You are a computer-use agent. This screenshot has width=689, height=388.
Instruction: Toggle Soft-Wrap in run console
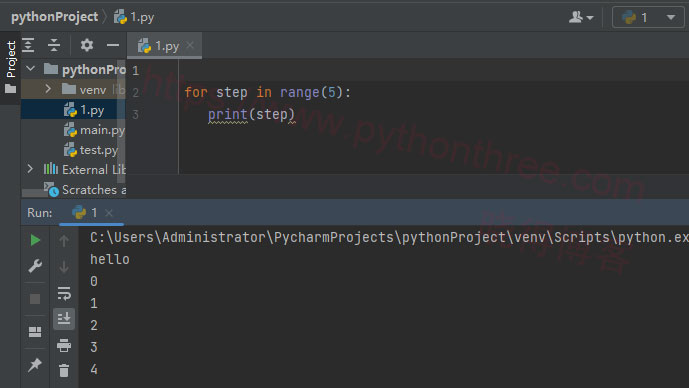(64, 293)
